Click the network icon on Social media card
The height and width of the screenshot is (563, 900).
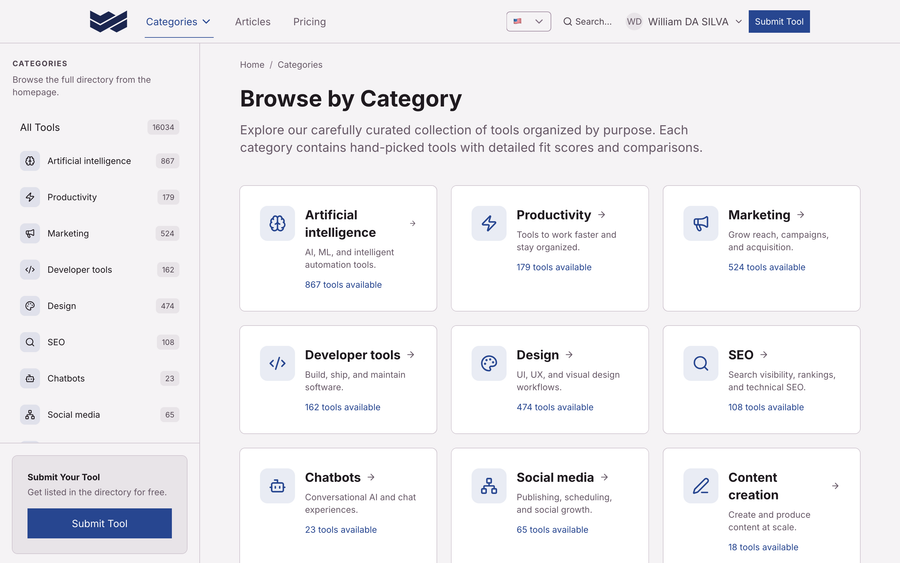click(489, 486)
